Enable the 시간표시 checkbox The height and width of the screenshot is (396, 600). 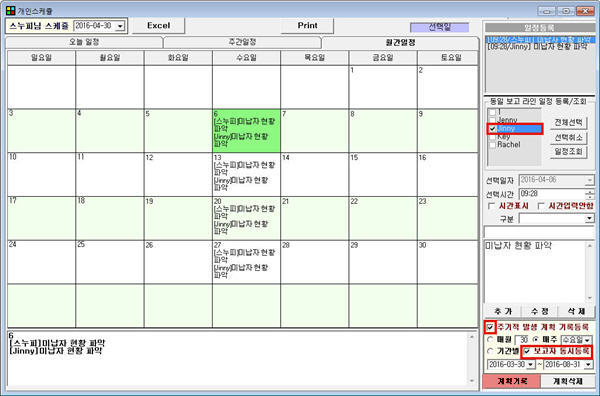coord(492,206)
